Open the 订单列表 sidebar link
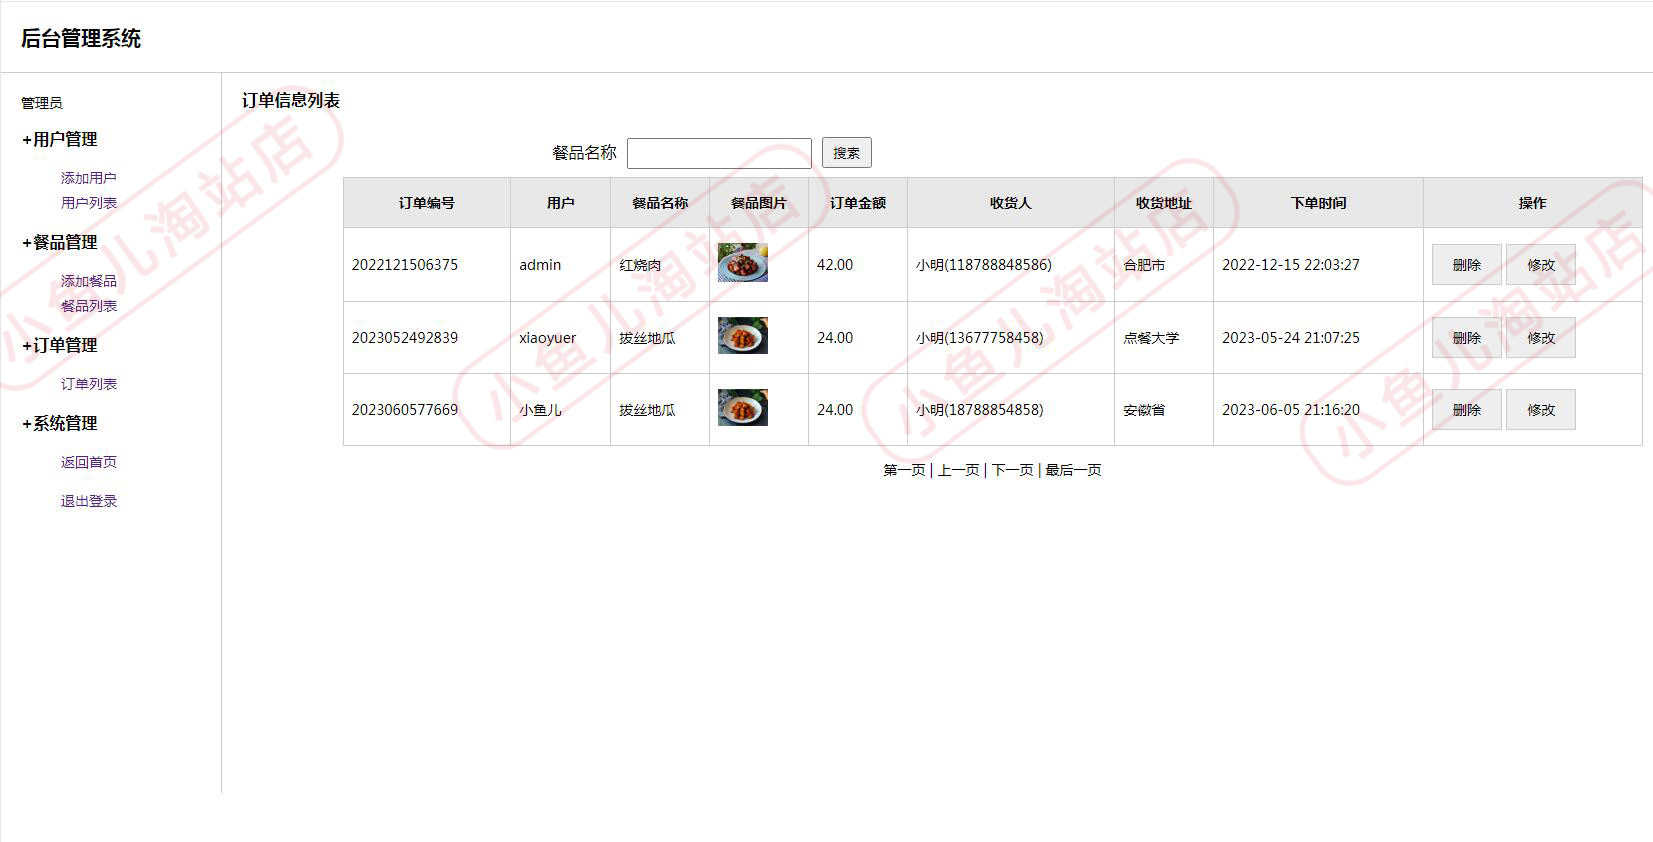Viewport: 1653px width, 842px height. [x=88, y=384]
